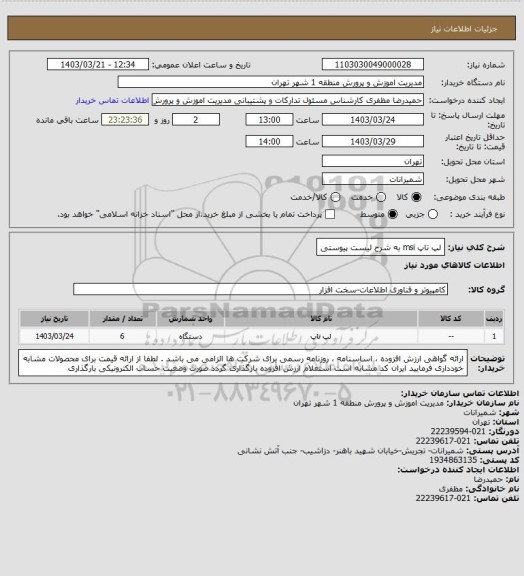
Task: Click the لپ تاپ cell in goods table
Action: [x=321, y=336]
